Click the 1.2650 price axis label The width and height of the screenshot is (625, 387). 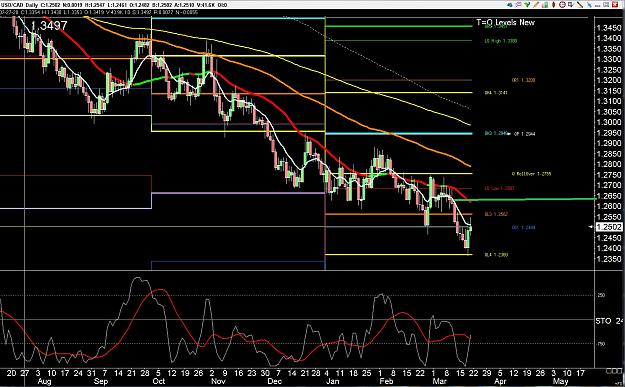coord(609,196)
